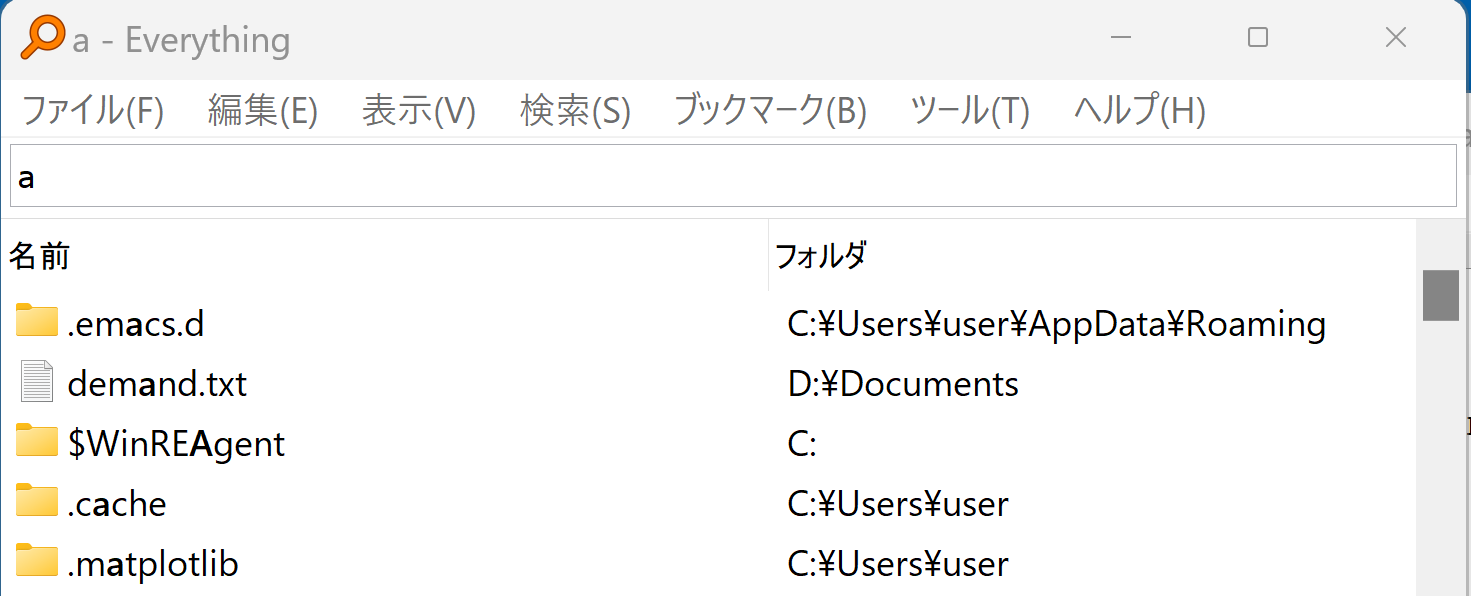The image size is (1471, 596).
Task: Open the 編集(E) menu
Action: (x=262, y=110)
